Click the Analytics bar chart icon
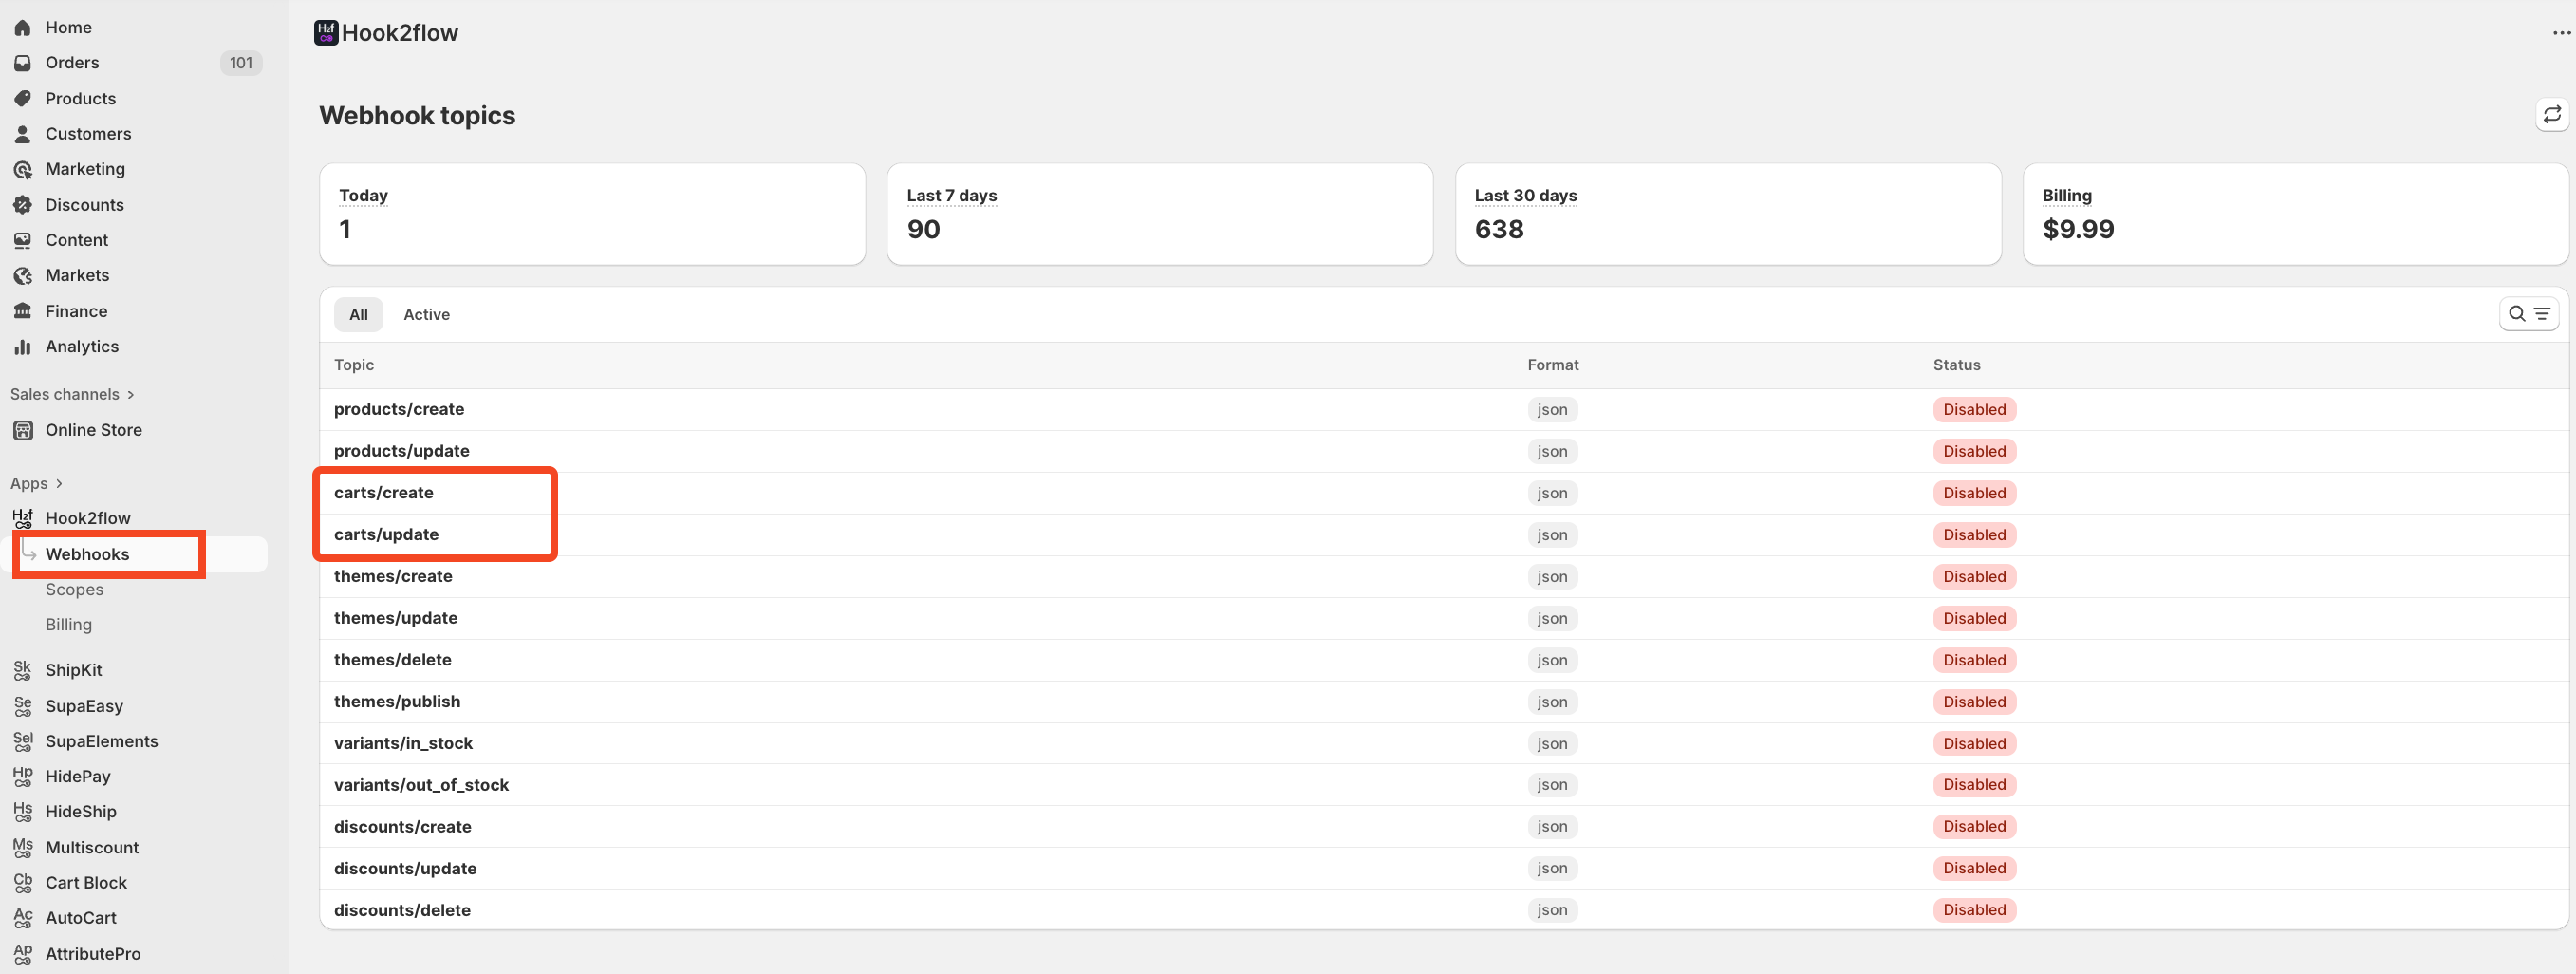Image resolution: width=2576 pixels, height=974 pixels. pos(22,346)
